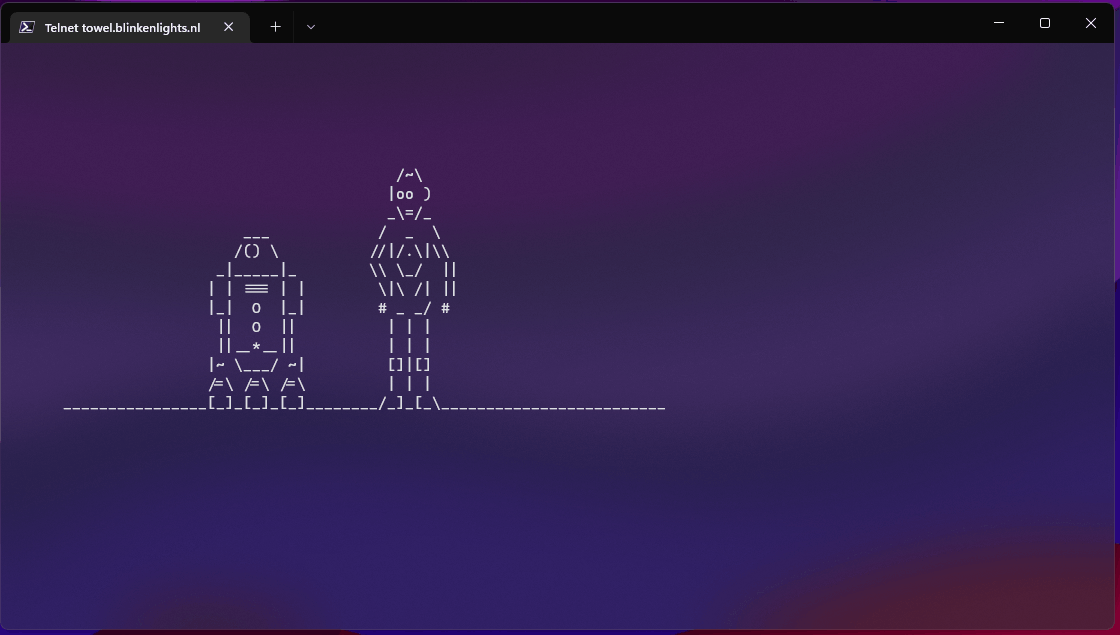Minimize the terminal window

click(999, 23)
